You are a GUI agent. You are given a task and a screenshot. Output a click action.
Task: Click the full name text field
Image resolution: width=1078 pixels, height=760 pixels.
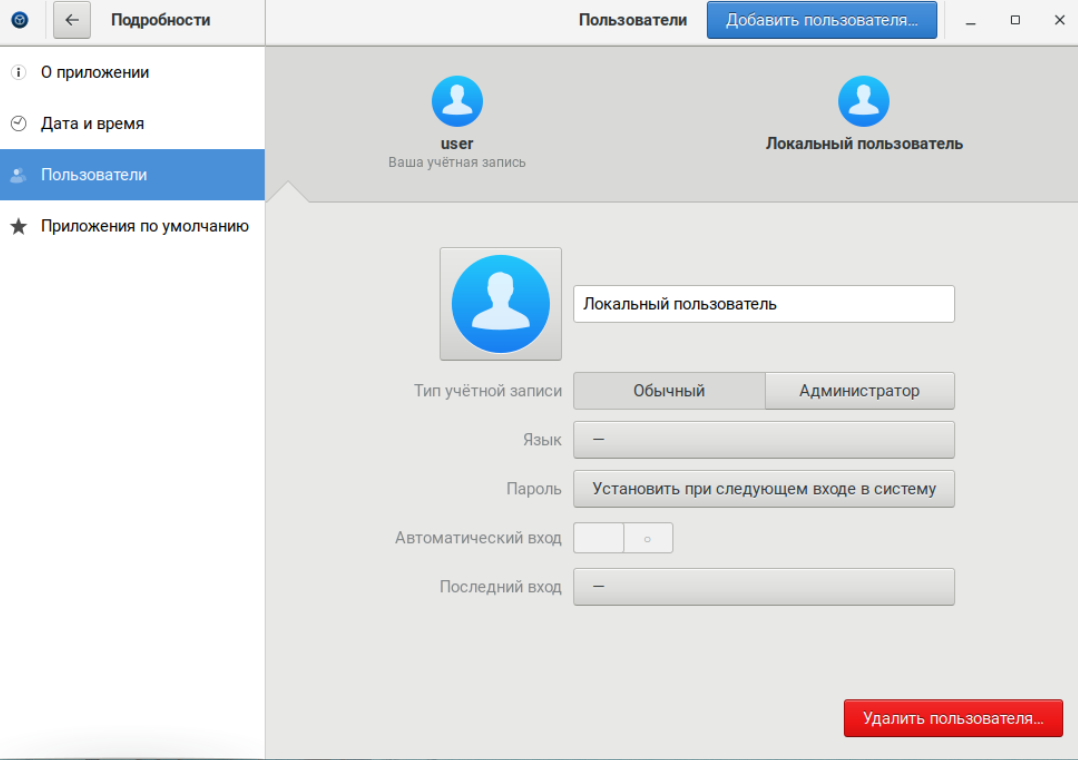tap(763, 304)
